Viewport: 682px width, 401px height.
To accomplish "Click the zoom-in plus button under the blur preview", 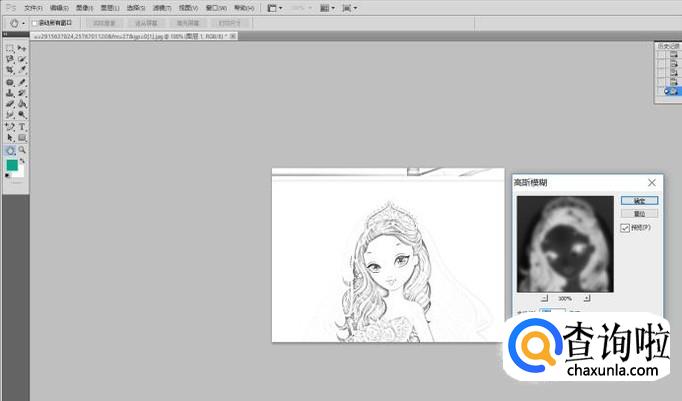I will pyautogui.click(x=587, y=298).
